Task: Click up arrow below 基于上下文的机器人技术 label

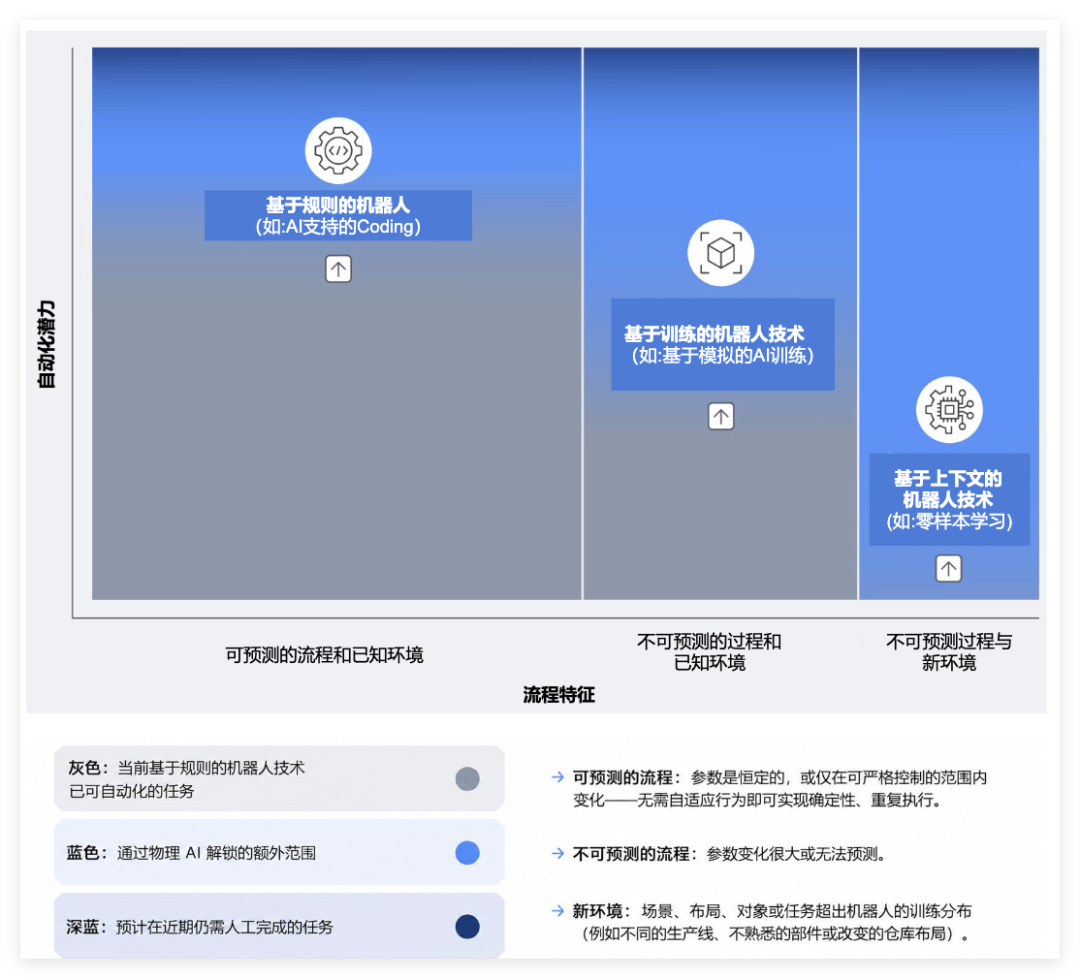Action: click(948, 569)
